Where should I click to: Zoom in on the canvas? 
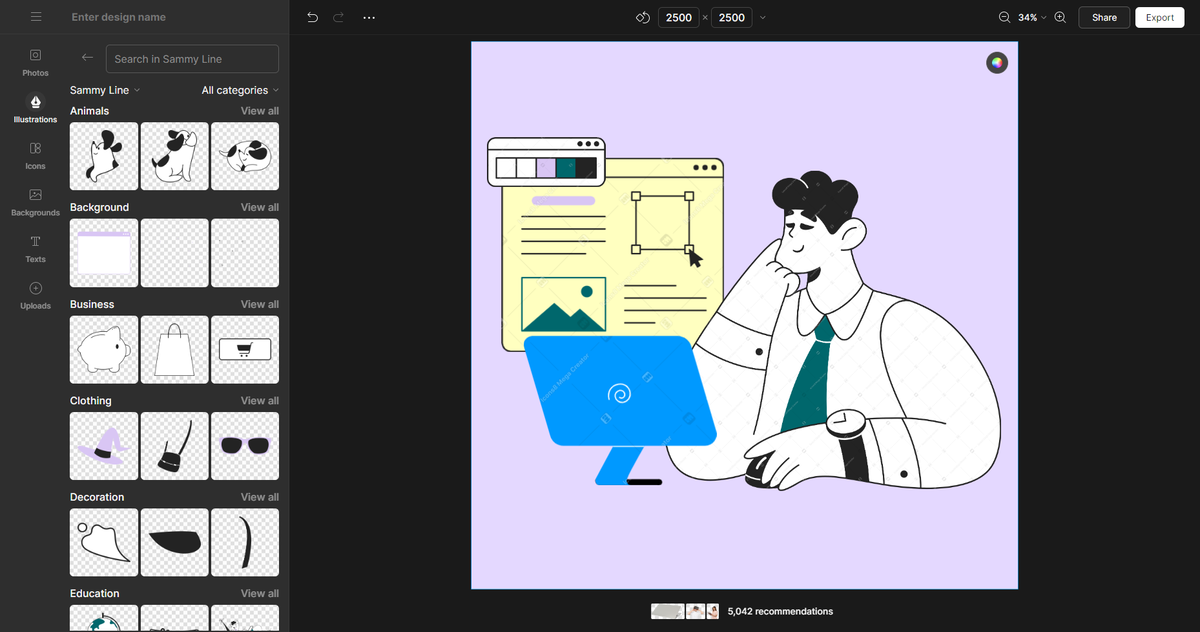click(1060, 17)
